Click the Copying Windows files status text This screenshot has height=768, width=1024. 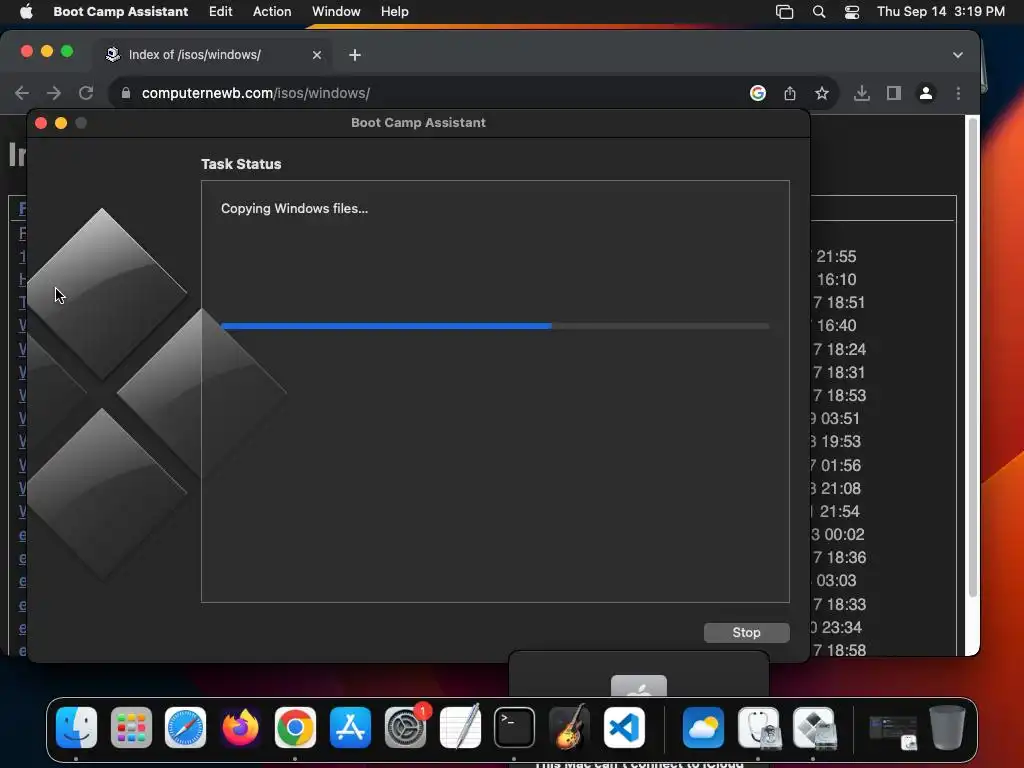point(295,208)
